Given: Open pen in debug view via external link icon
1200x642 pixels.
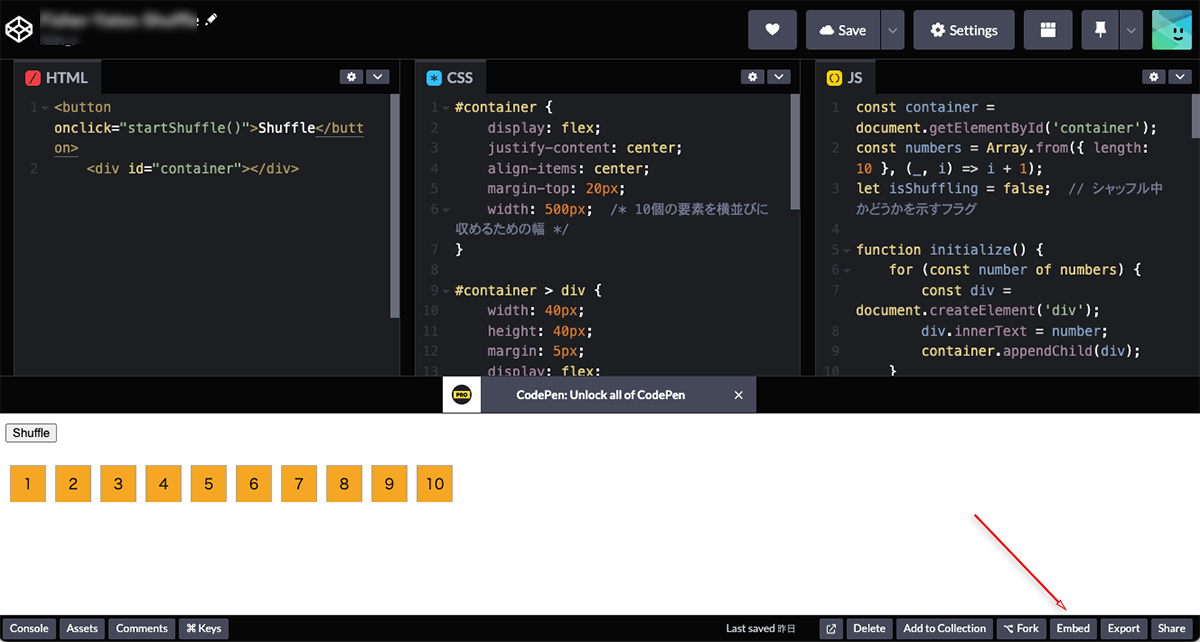Looking at the screenshot, I should click(x=831, y=628).
